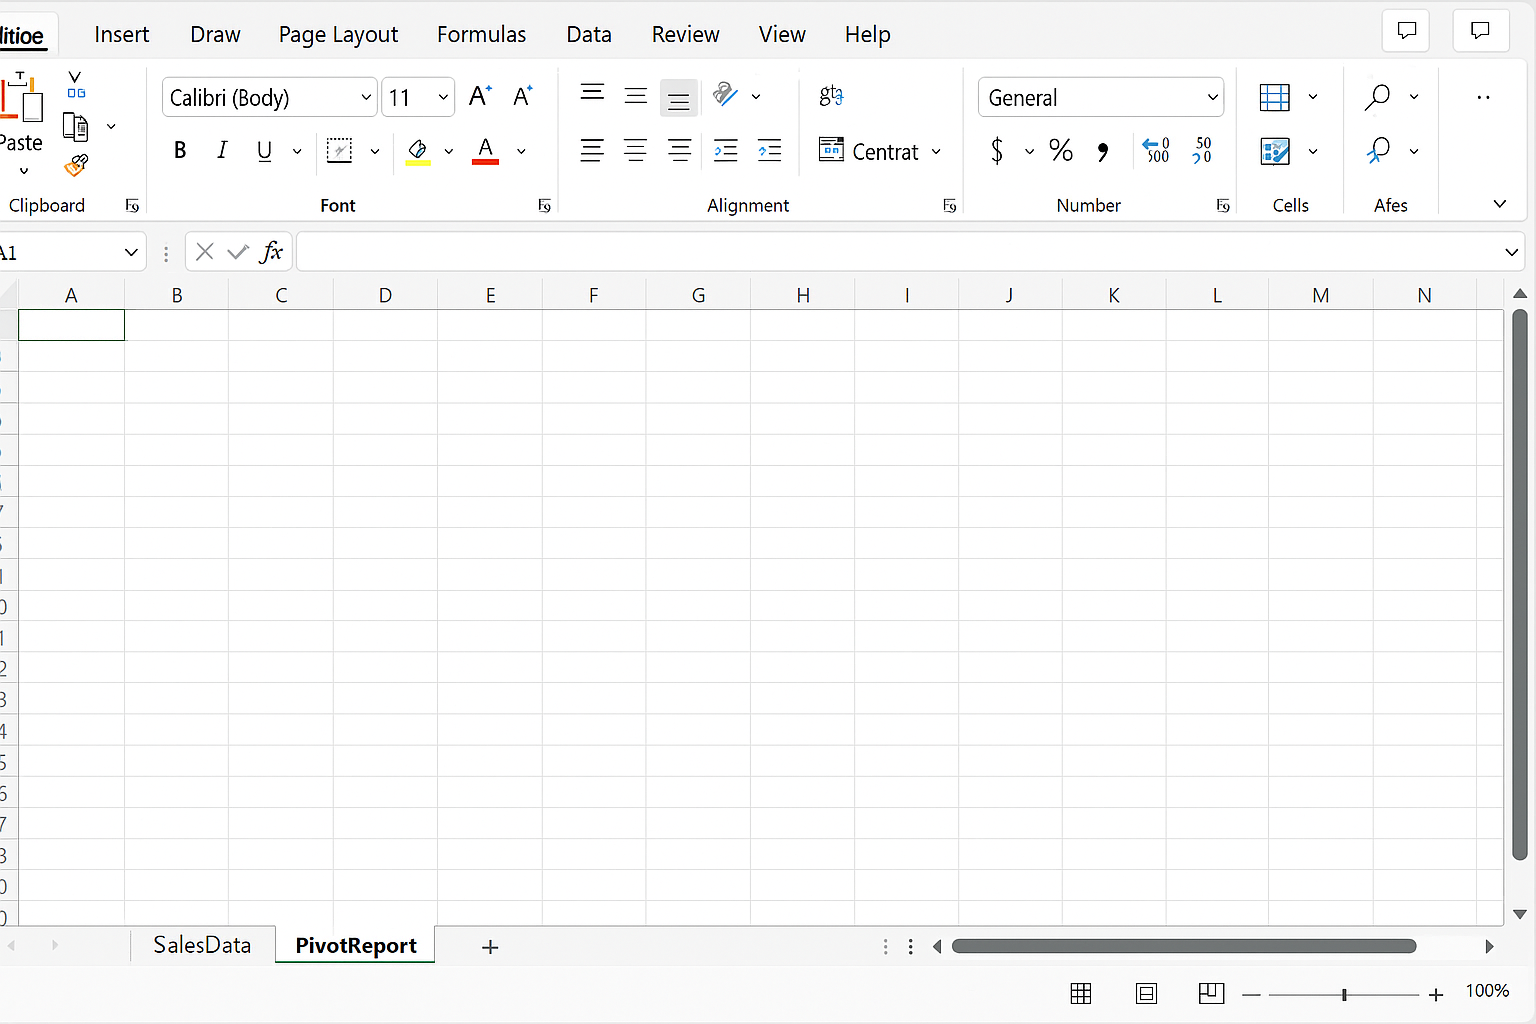Viewport: 1536px width, 1024px height.
Task: Click the zoom slider handle
Action: [1344, 994]
